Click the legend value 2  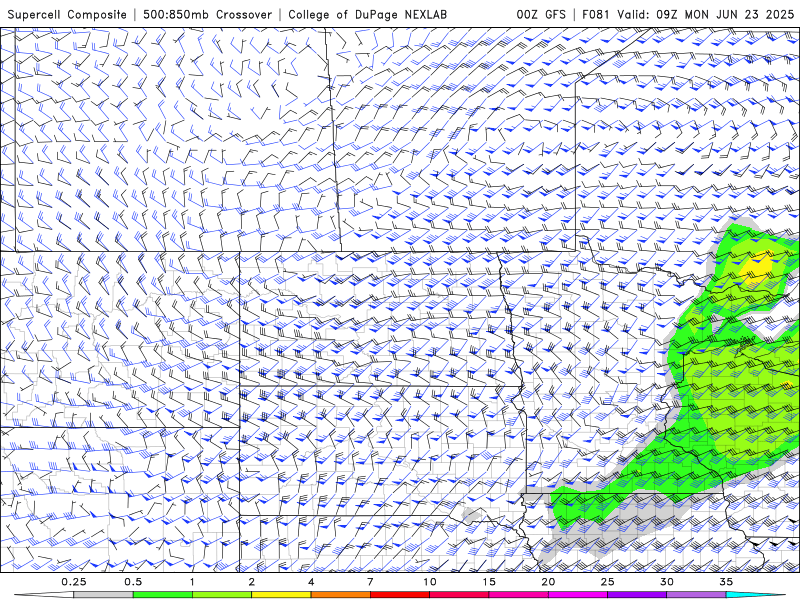click(252, 582)
